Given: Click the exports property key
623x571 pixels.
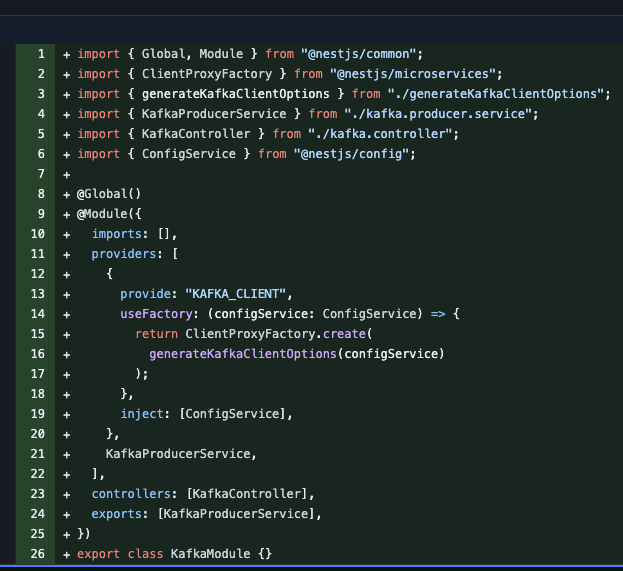Looking at the screenshot, I should pos(117,514).
